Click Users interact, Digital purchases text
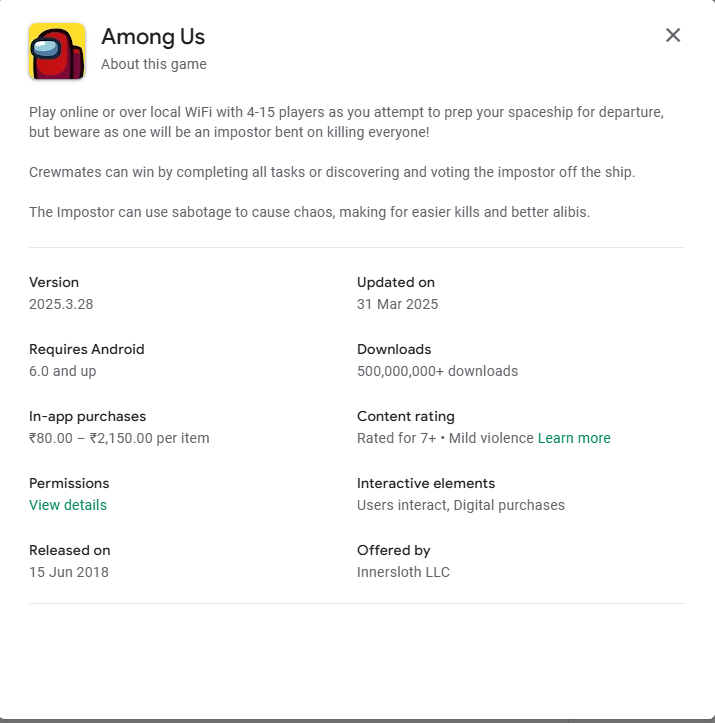The height and width of the screenshot is (723, 715). pos(461,505)
